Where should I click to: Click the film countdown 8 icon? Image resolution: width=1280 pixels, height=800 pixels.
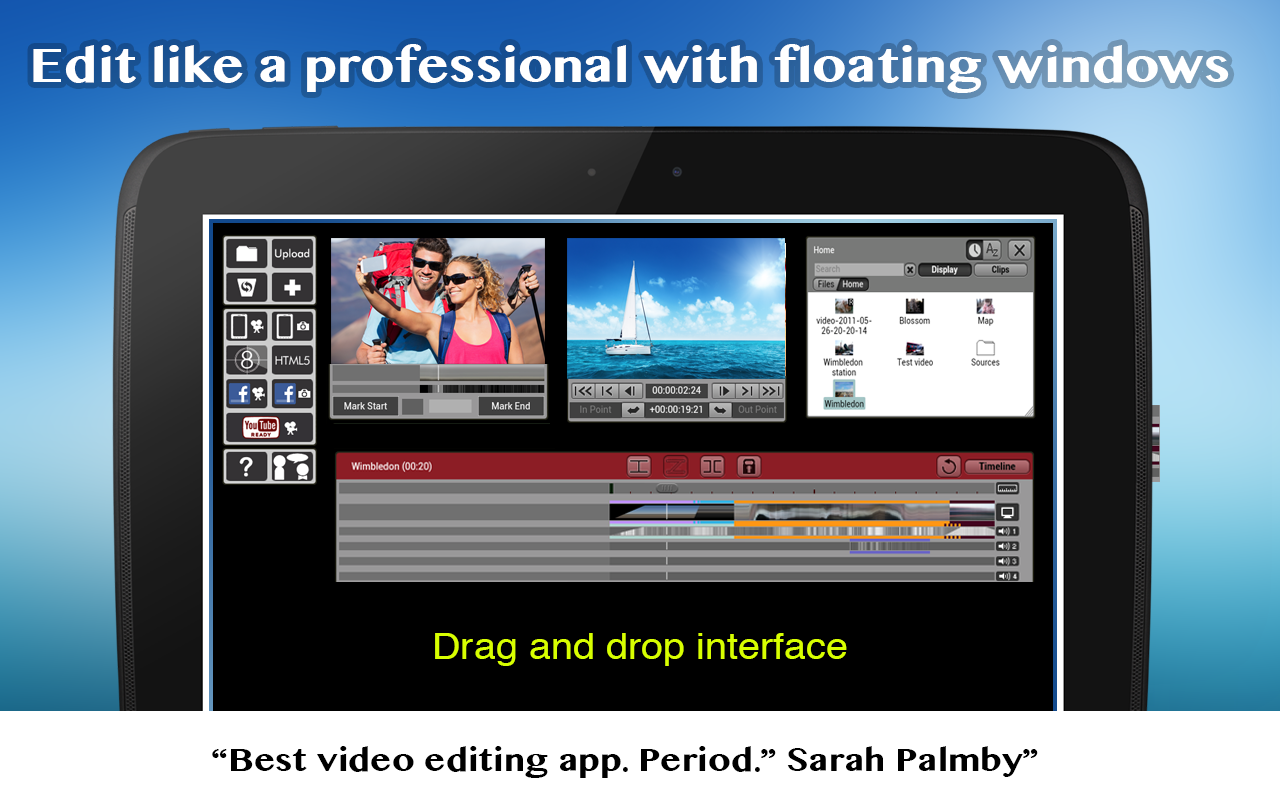tap(247, 360)
